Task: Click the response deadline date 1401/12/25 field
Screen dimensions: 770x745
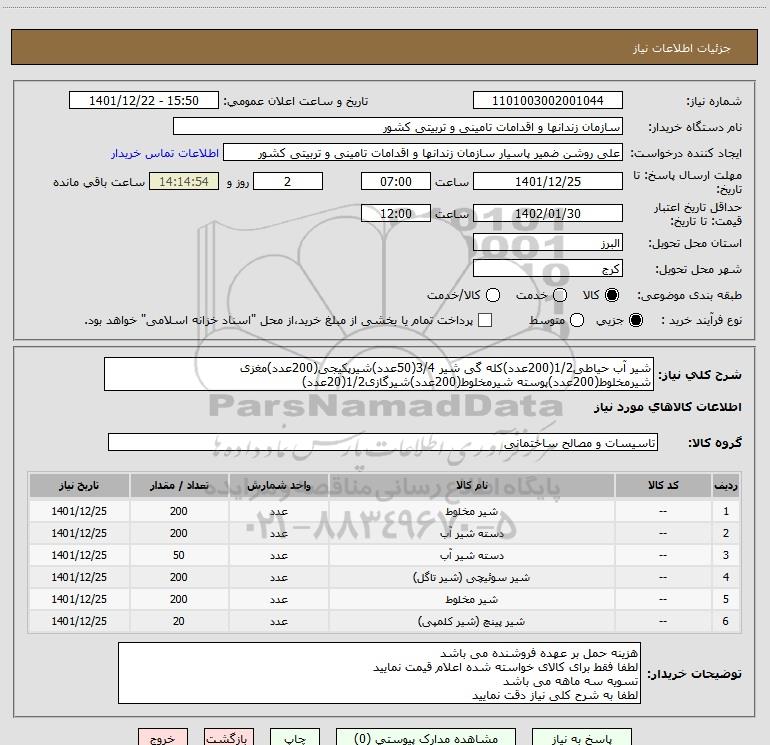Action: coord(548,181)
